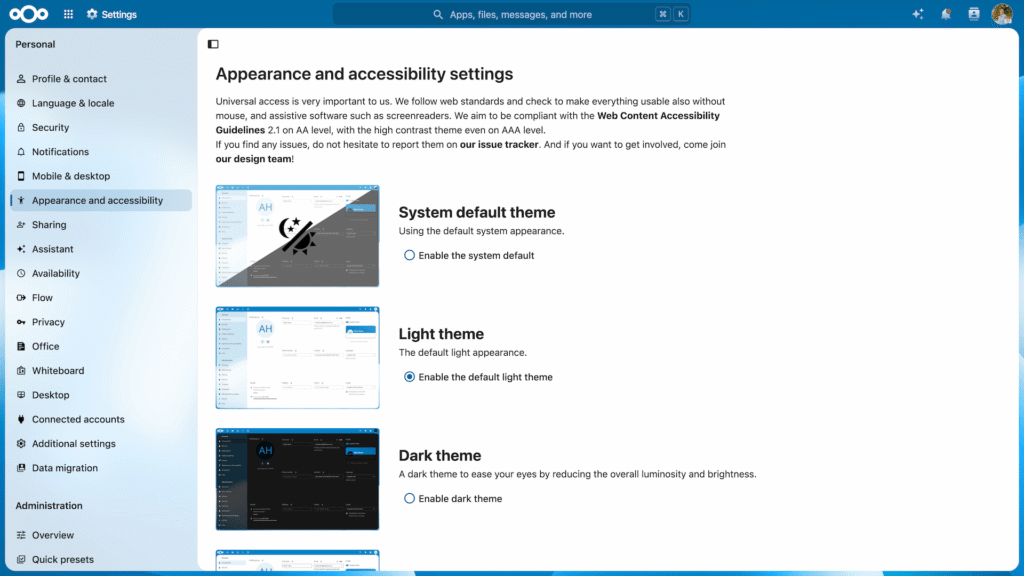Click the Whiteboard icon in sidebar
This screenshot has width=1024, height=576.
21,370
